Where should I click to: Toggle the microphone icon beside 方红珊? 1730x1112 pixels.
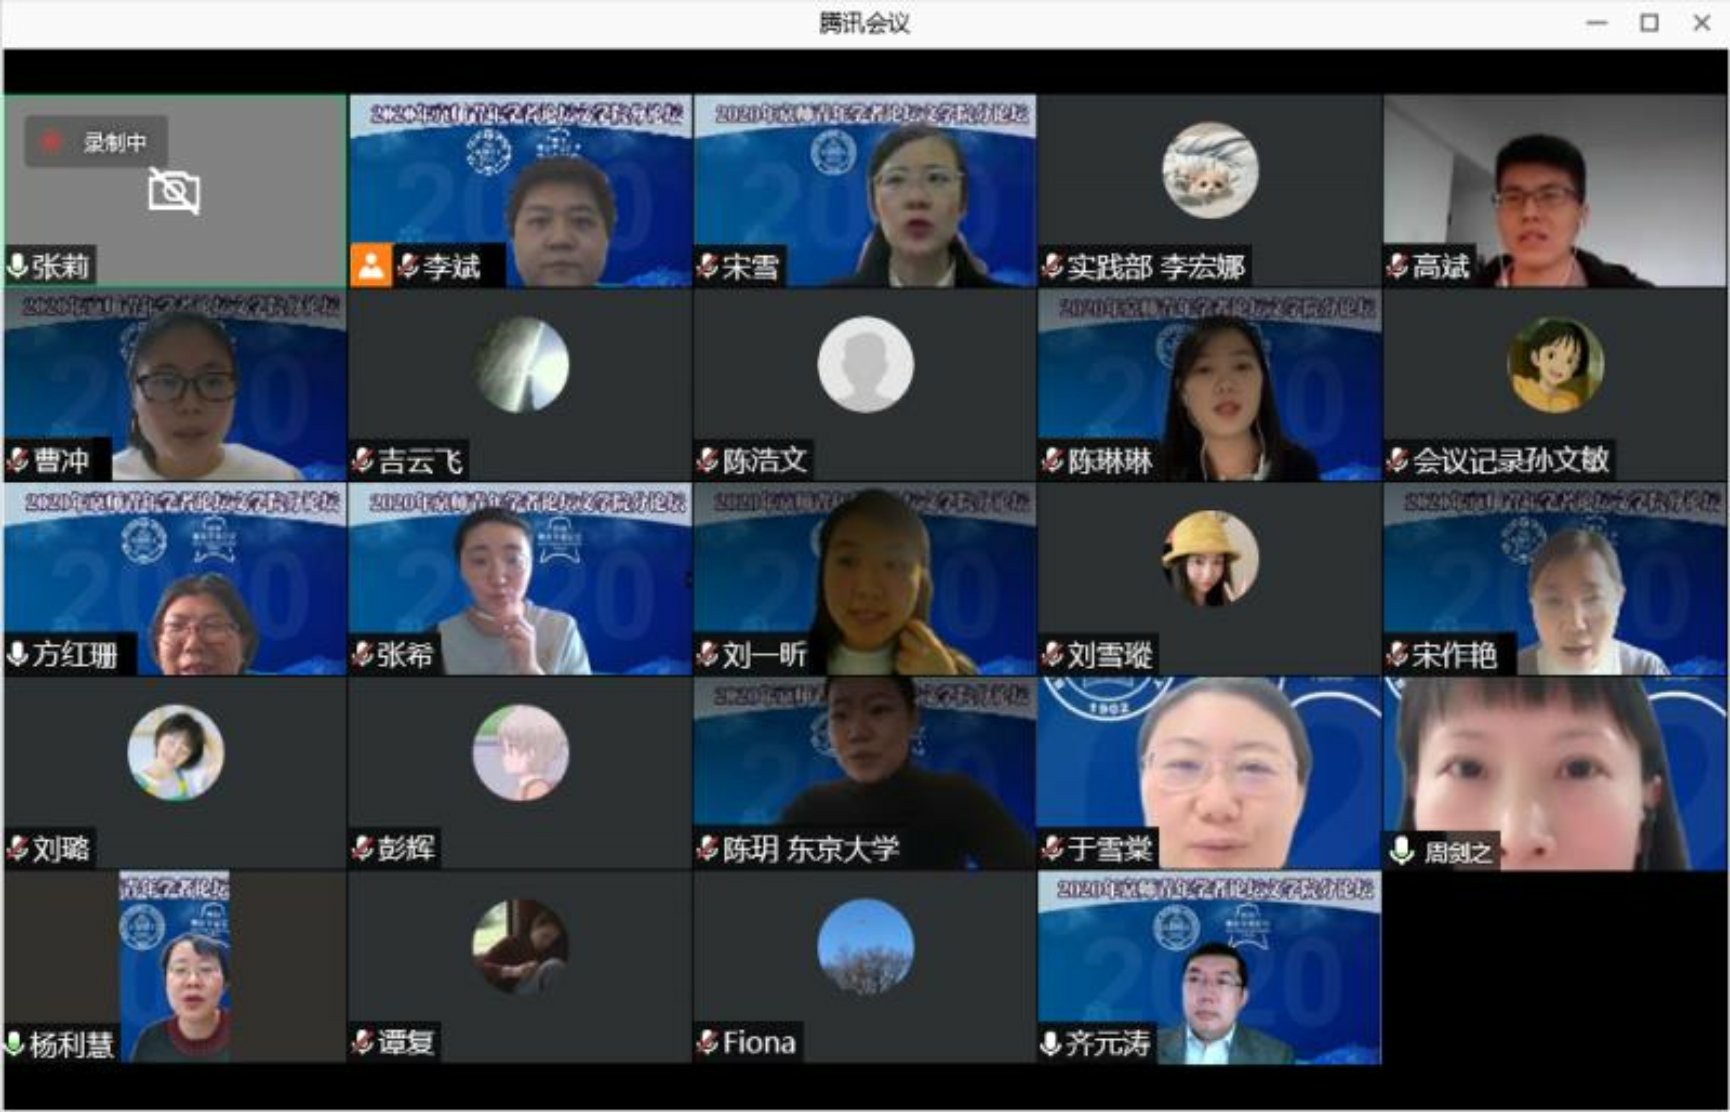17,655
